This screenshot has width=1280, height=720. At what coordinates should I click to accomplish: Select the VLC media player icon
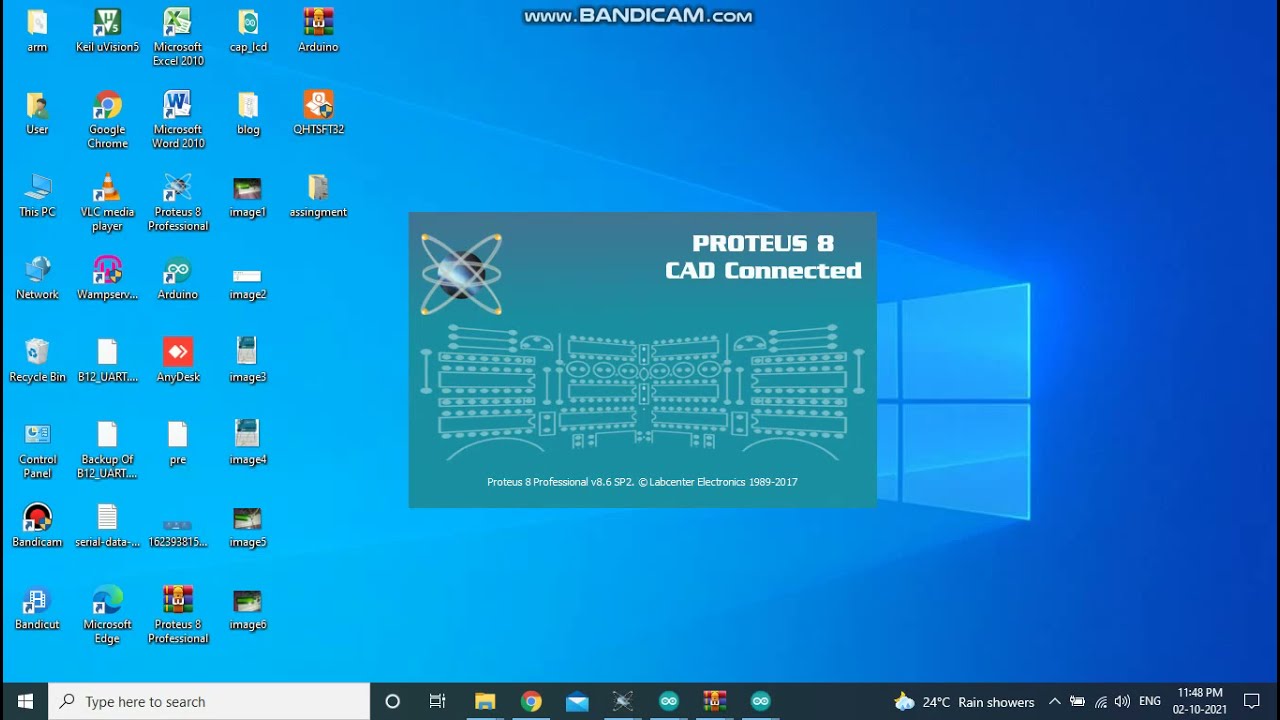coord(107,188)
